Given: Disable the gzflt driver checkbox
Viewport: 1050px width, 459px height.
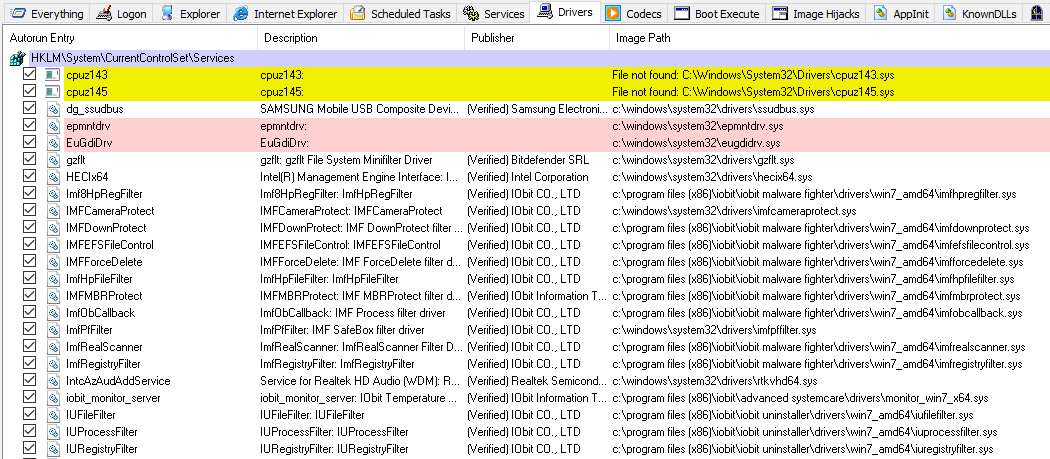Looking at the screenshot, I should click(x=29, y=159).
